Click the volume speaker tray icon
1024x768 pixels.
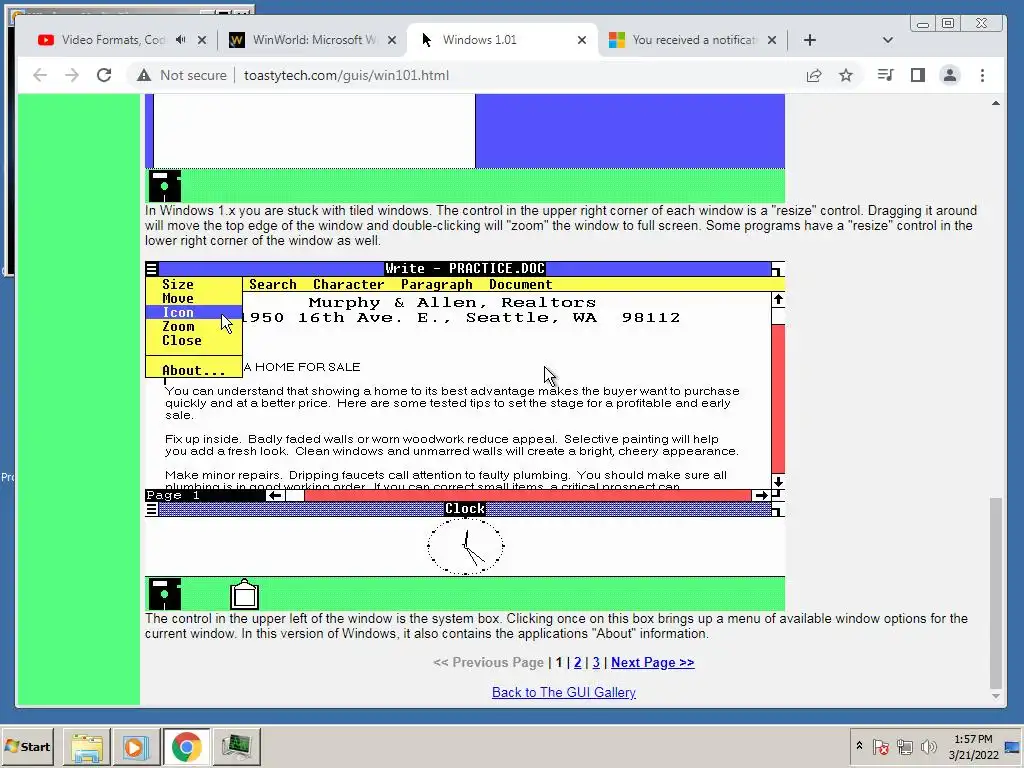(x=928, y=746)
